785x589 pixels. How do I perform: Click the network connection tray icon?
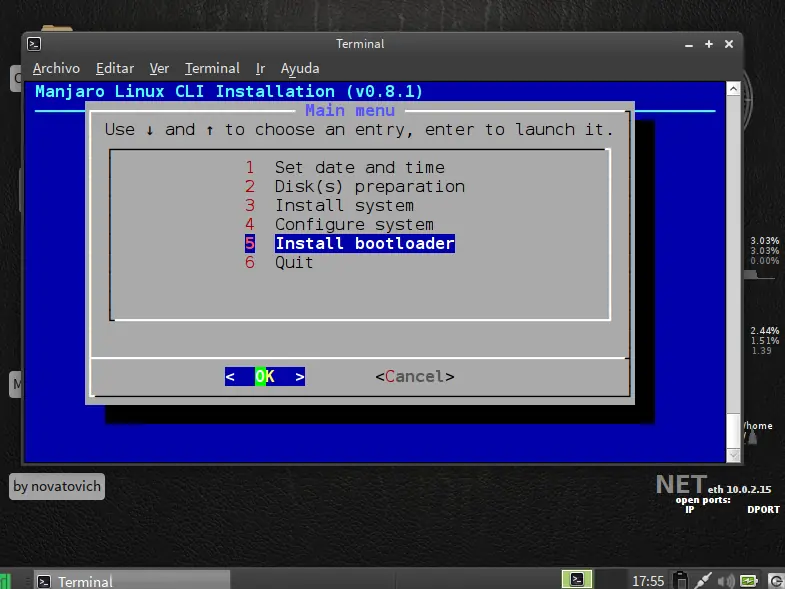(x=703, y=580)
